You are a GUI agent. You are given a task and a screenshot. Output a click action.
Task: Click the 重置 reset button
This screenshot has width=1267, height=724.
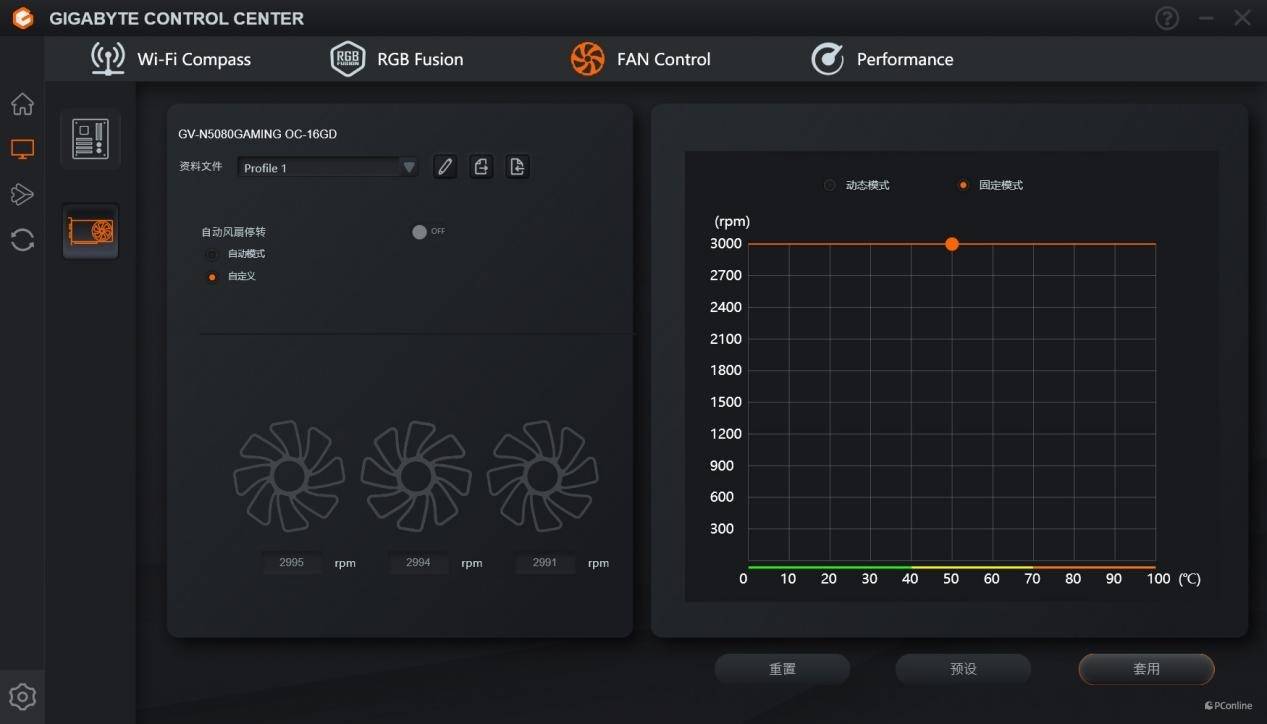click(x=782, y=669)
